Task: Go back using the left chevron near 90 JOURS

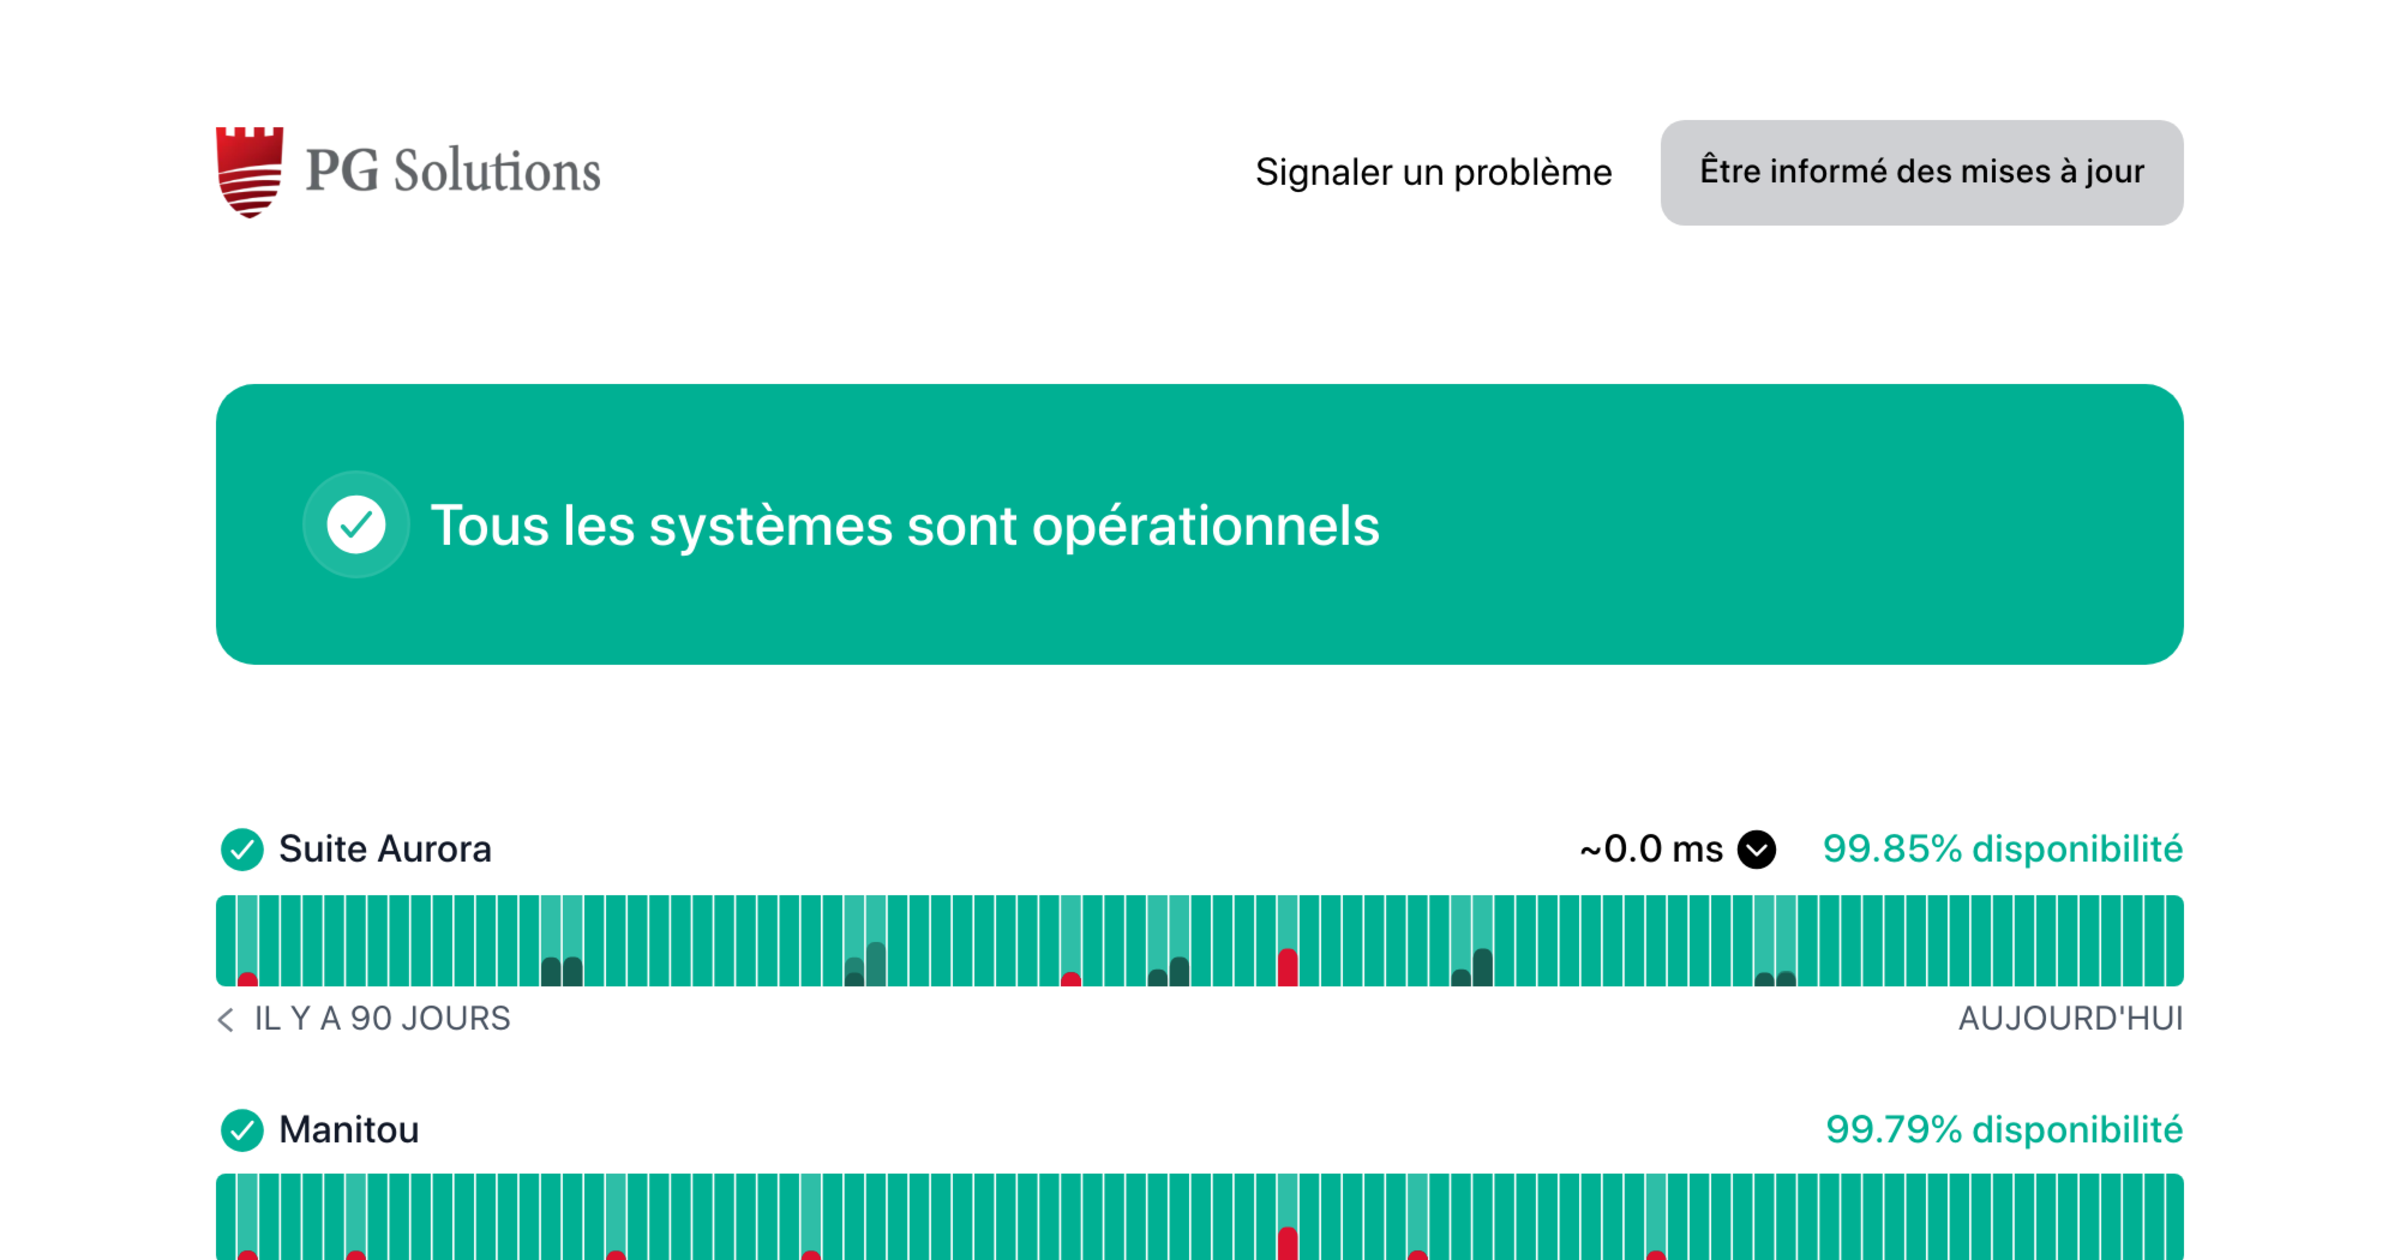Action: [x=226, y=1019]
